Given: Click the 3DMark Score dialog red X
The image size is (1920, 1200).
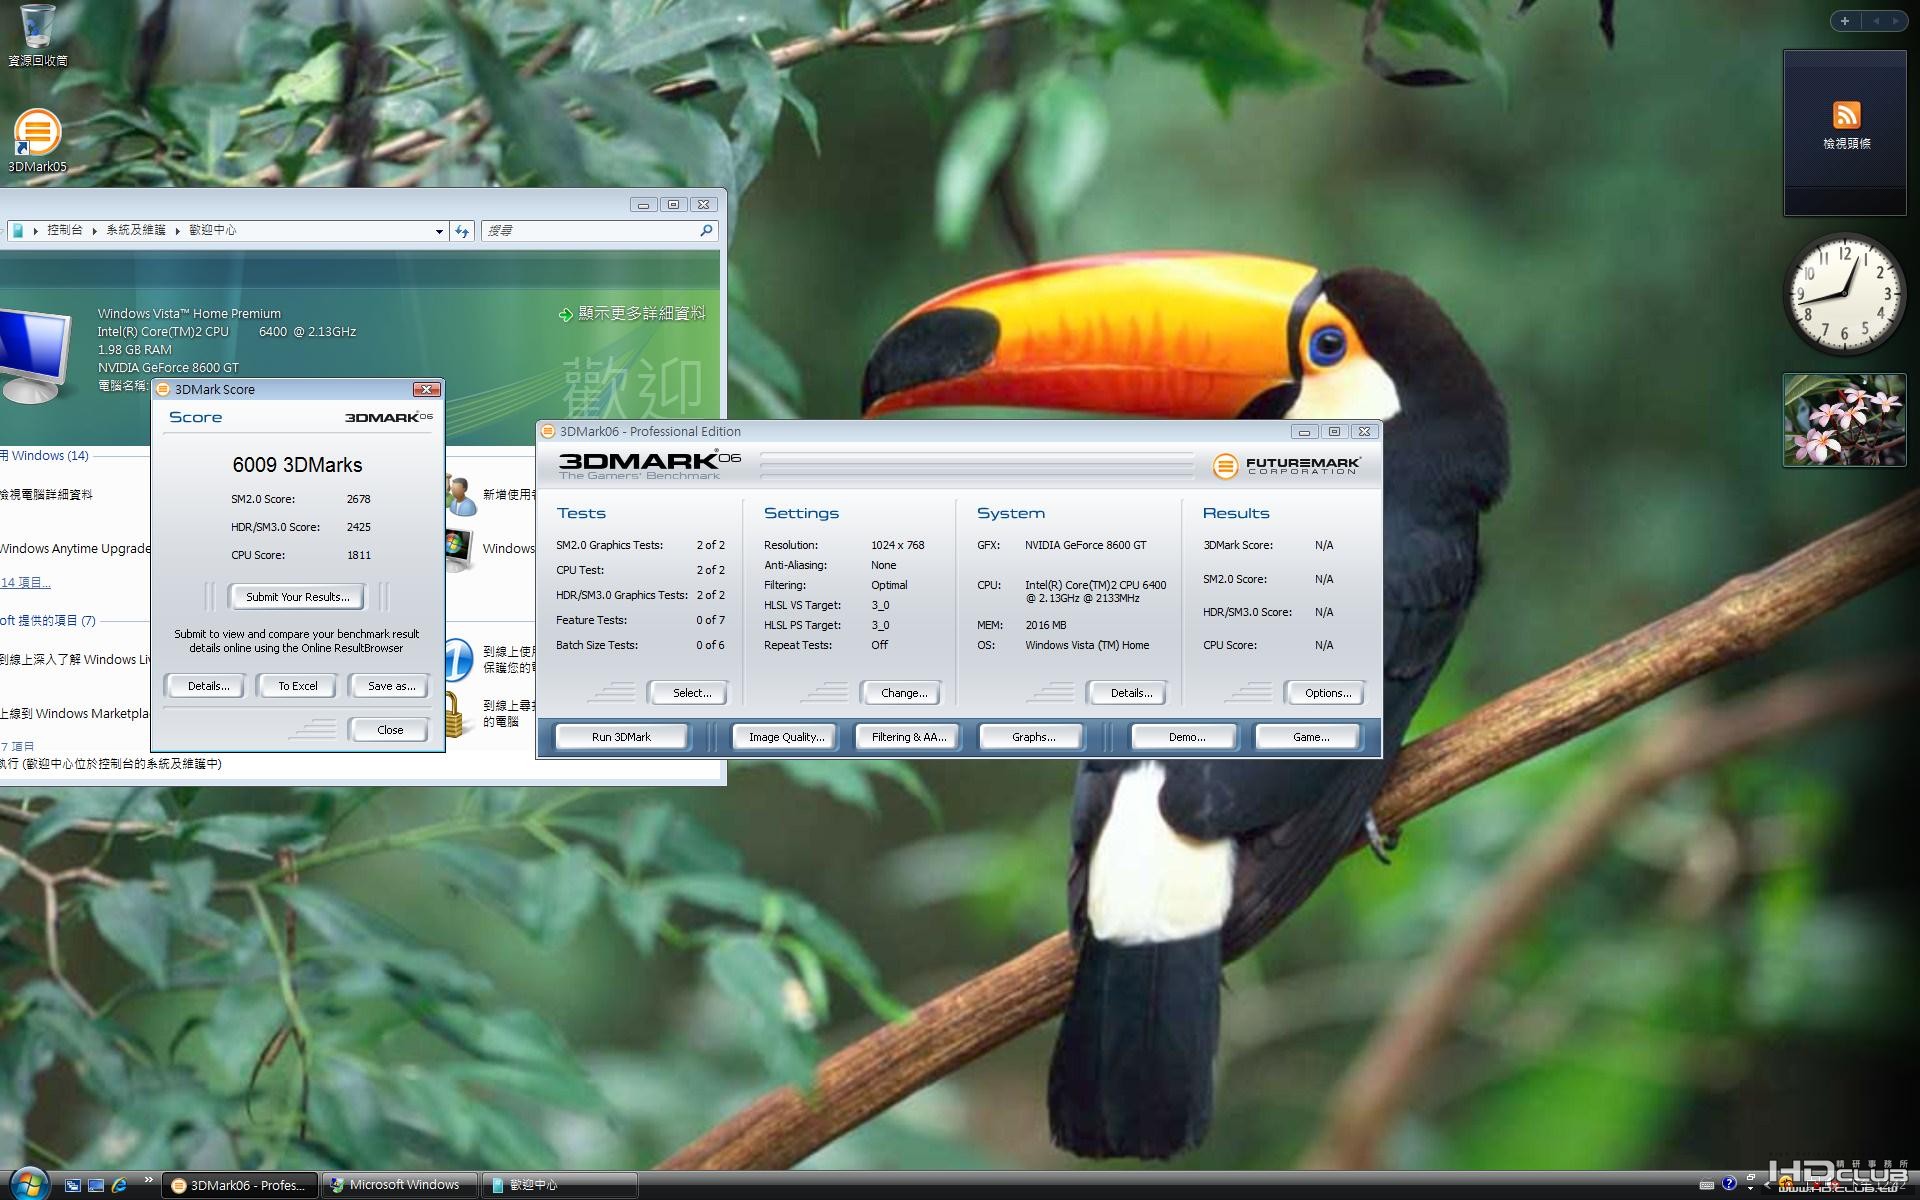Looking at the screenshot, I should (x=427, y=389).
